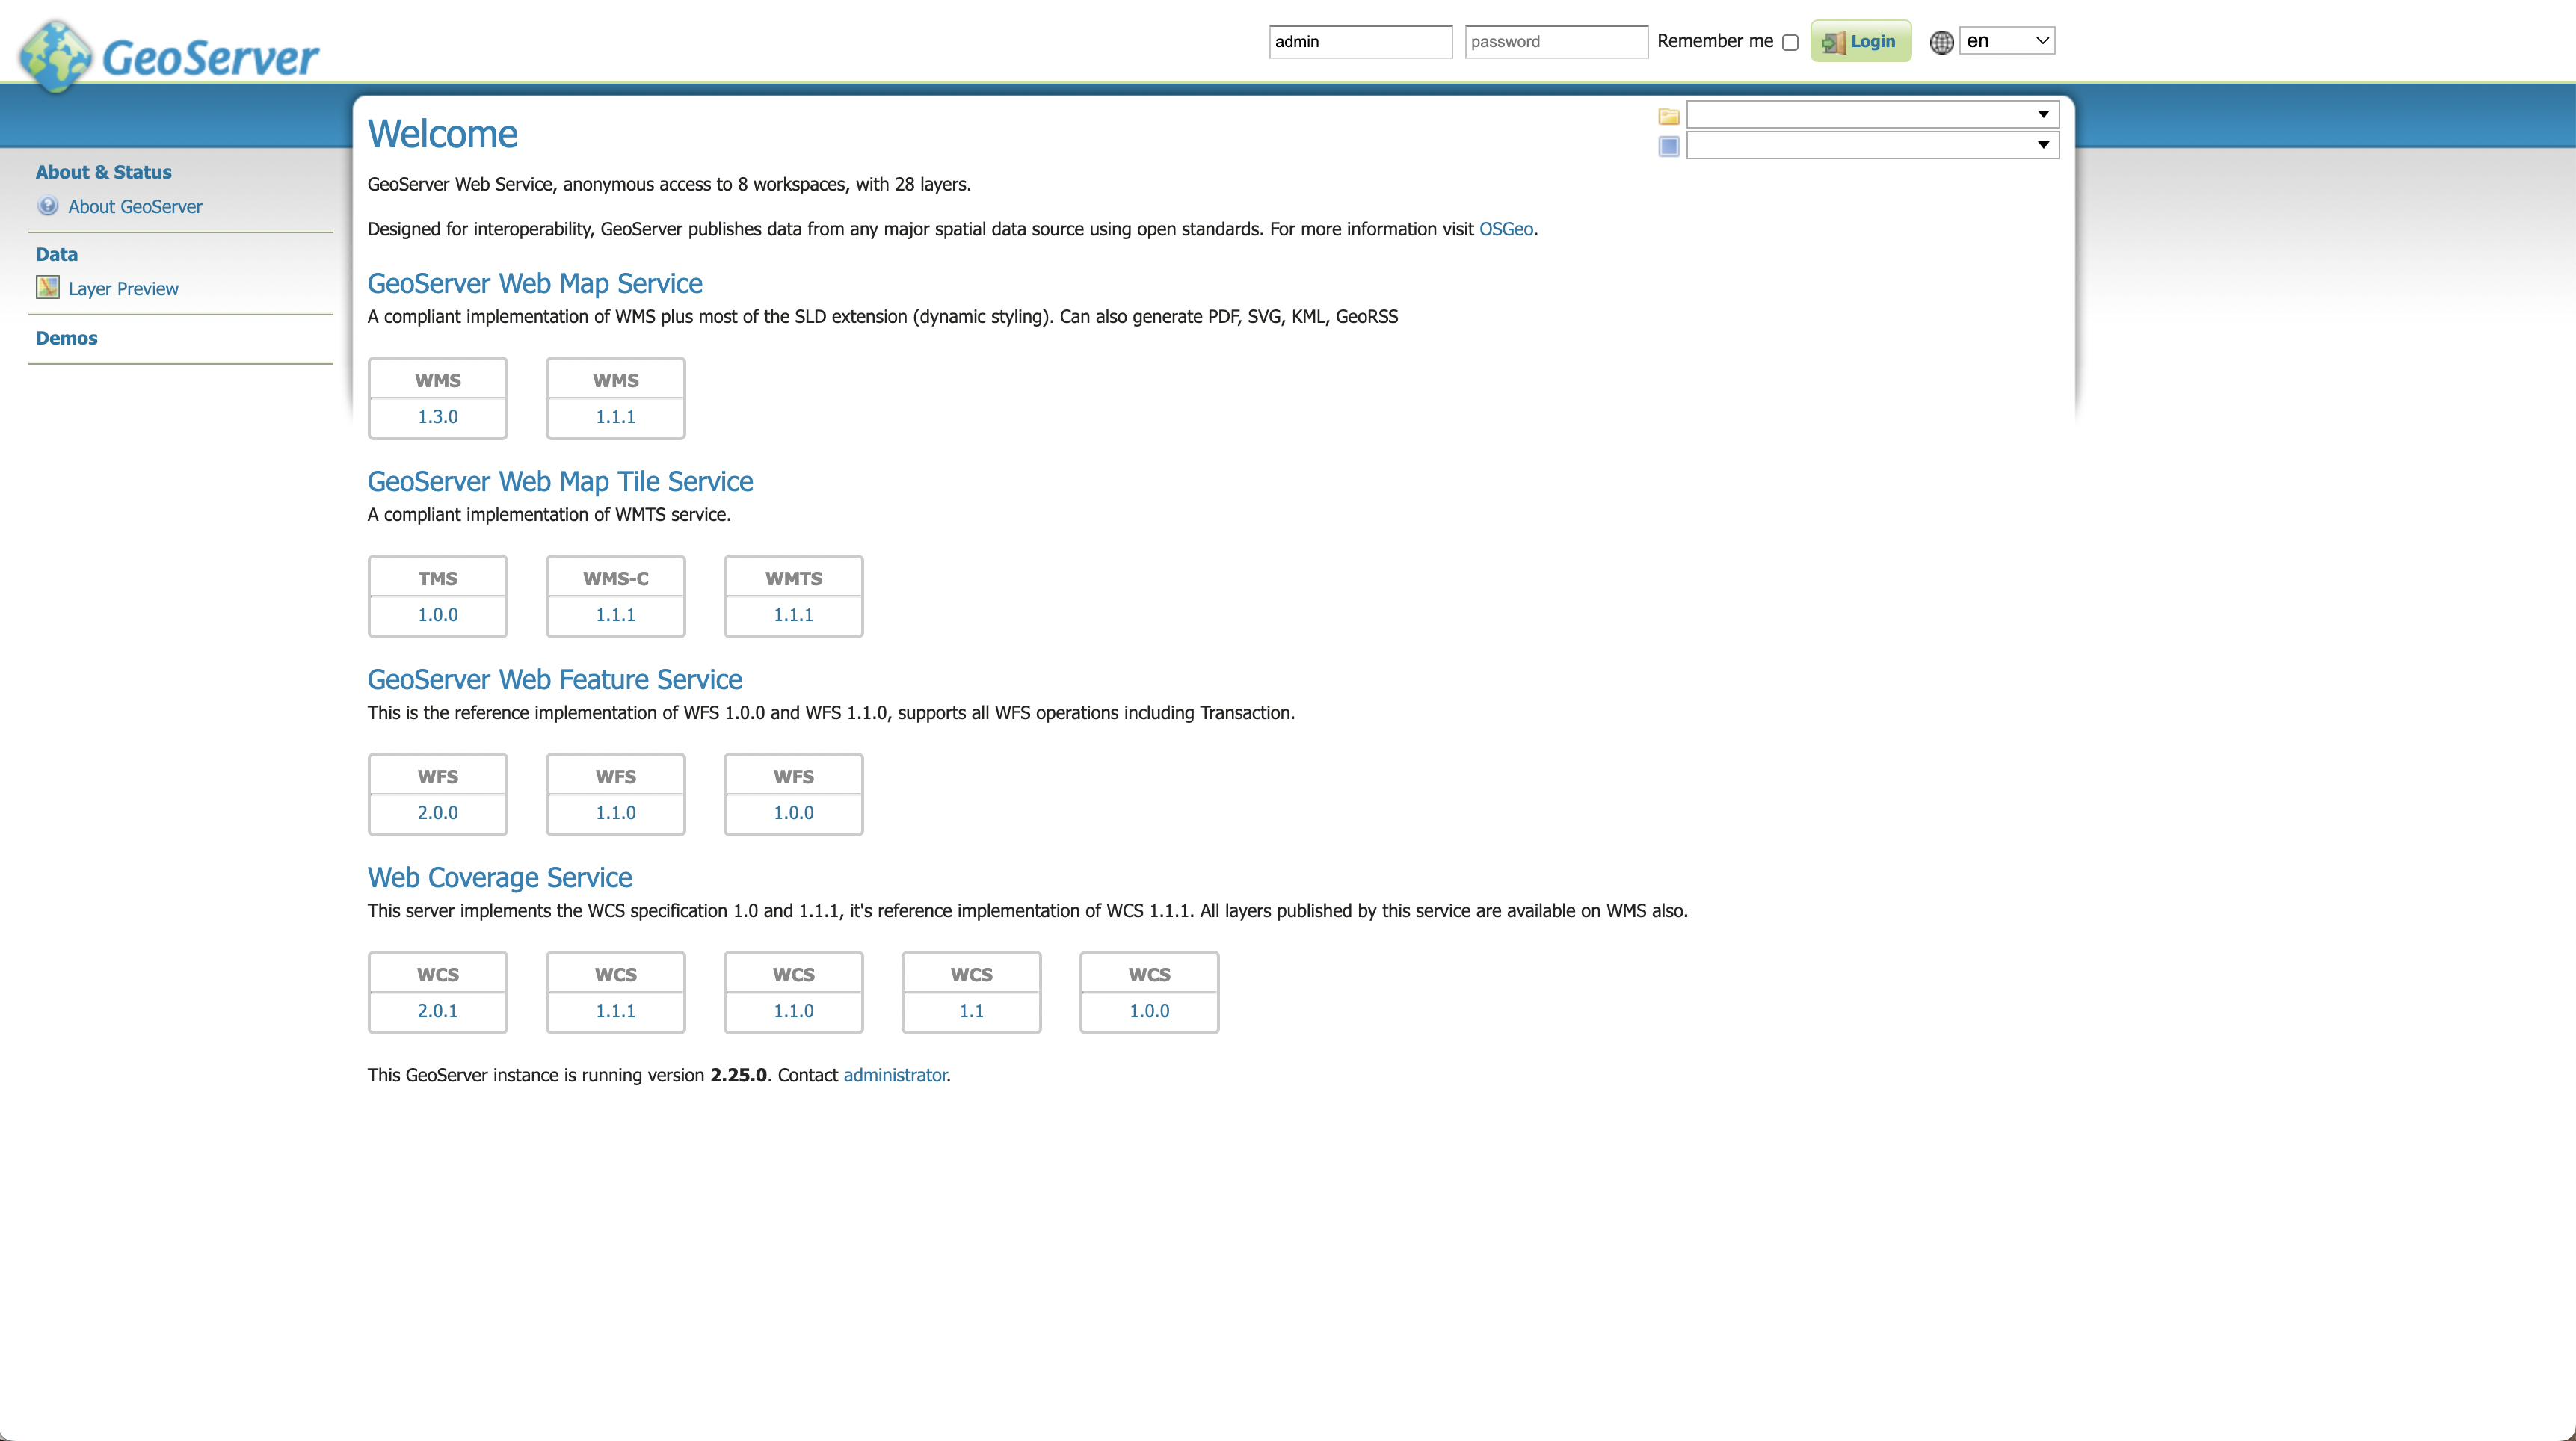Click the yellow workspace folder icon
This screenshot has width=2576, height=1441.
point(1668,116)
